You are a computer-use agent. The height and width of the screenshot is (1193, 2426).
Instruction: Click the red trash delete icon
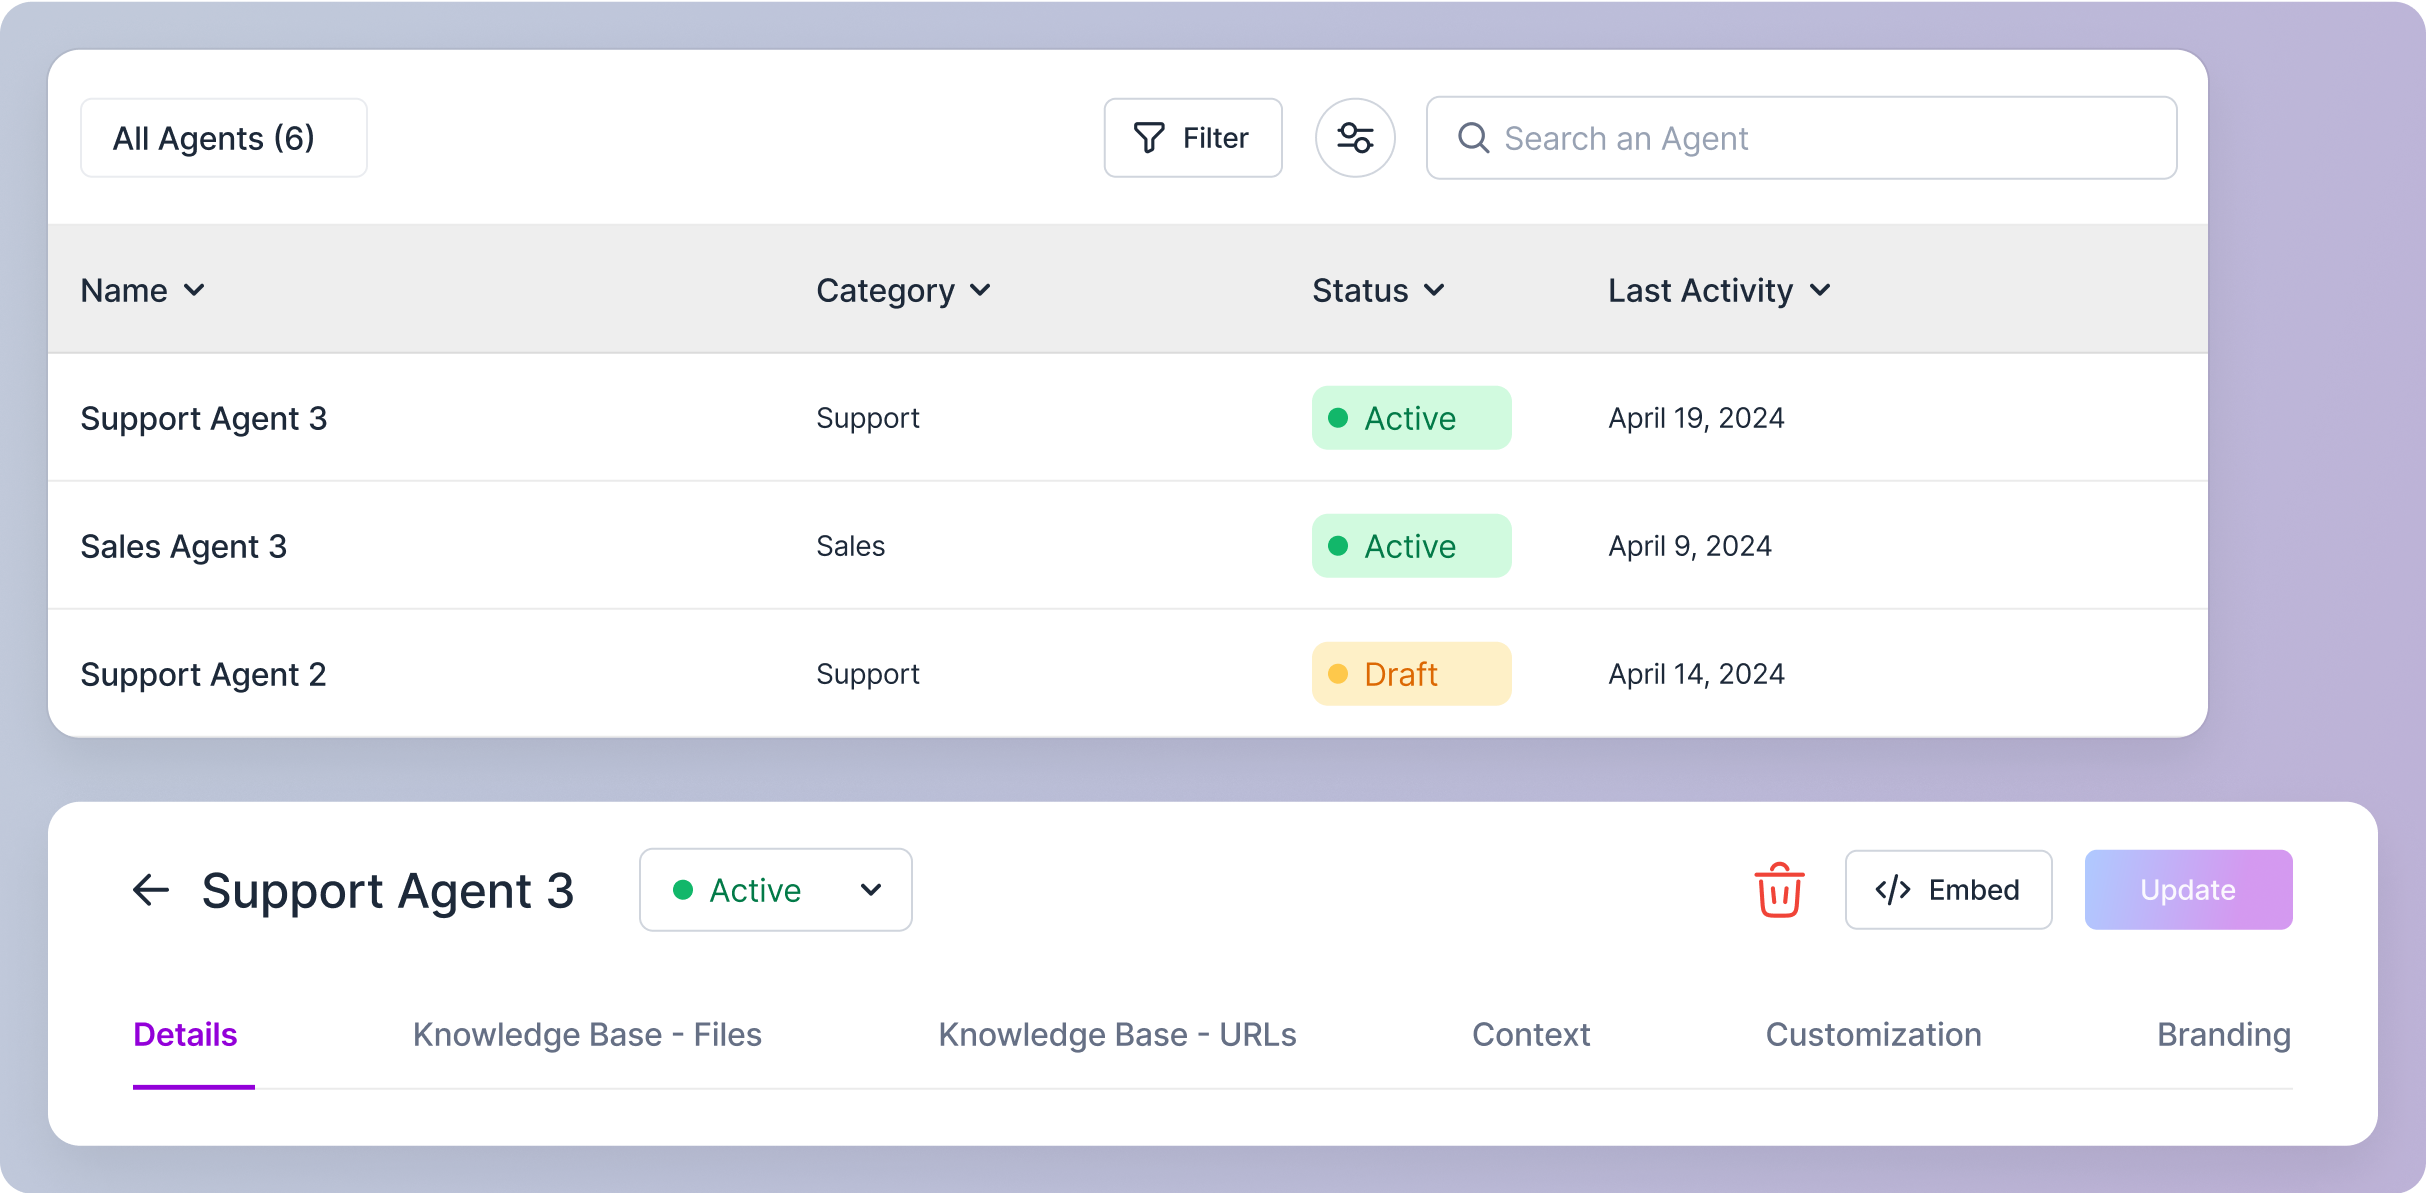1779,890
